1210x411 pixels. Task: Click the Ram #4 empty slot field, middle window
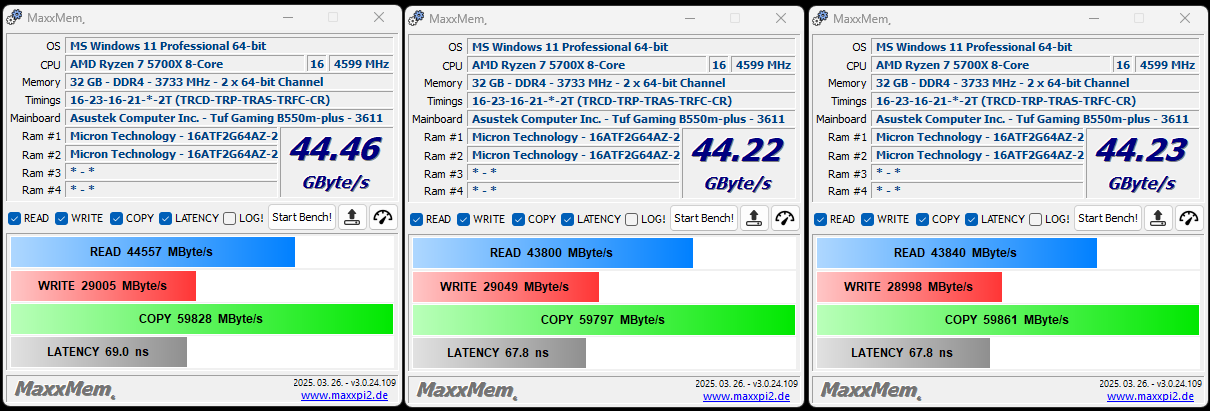[574, 190]
